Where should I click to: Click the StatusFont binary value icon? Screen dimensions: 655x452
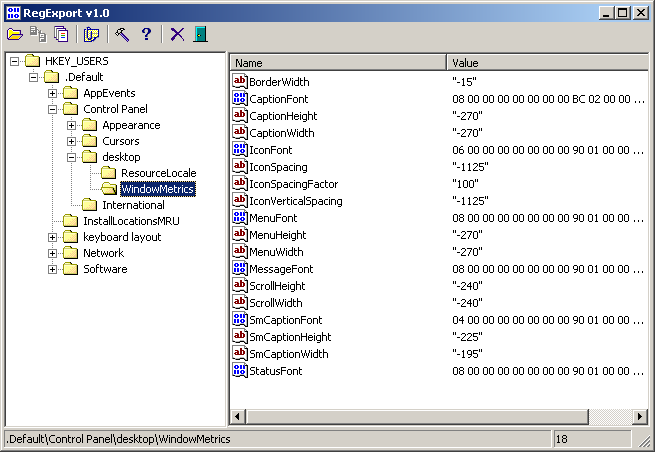[x=240, y=370]
